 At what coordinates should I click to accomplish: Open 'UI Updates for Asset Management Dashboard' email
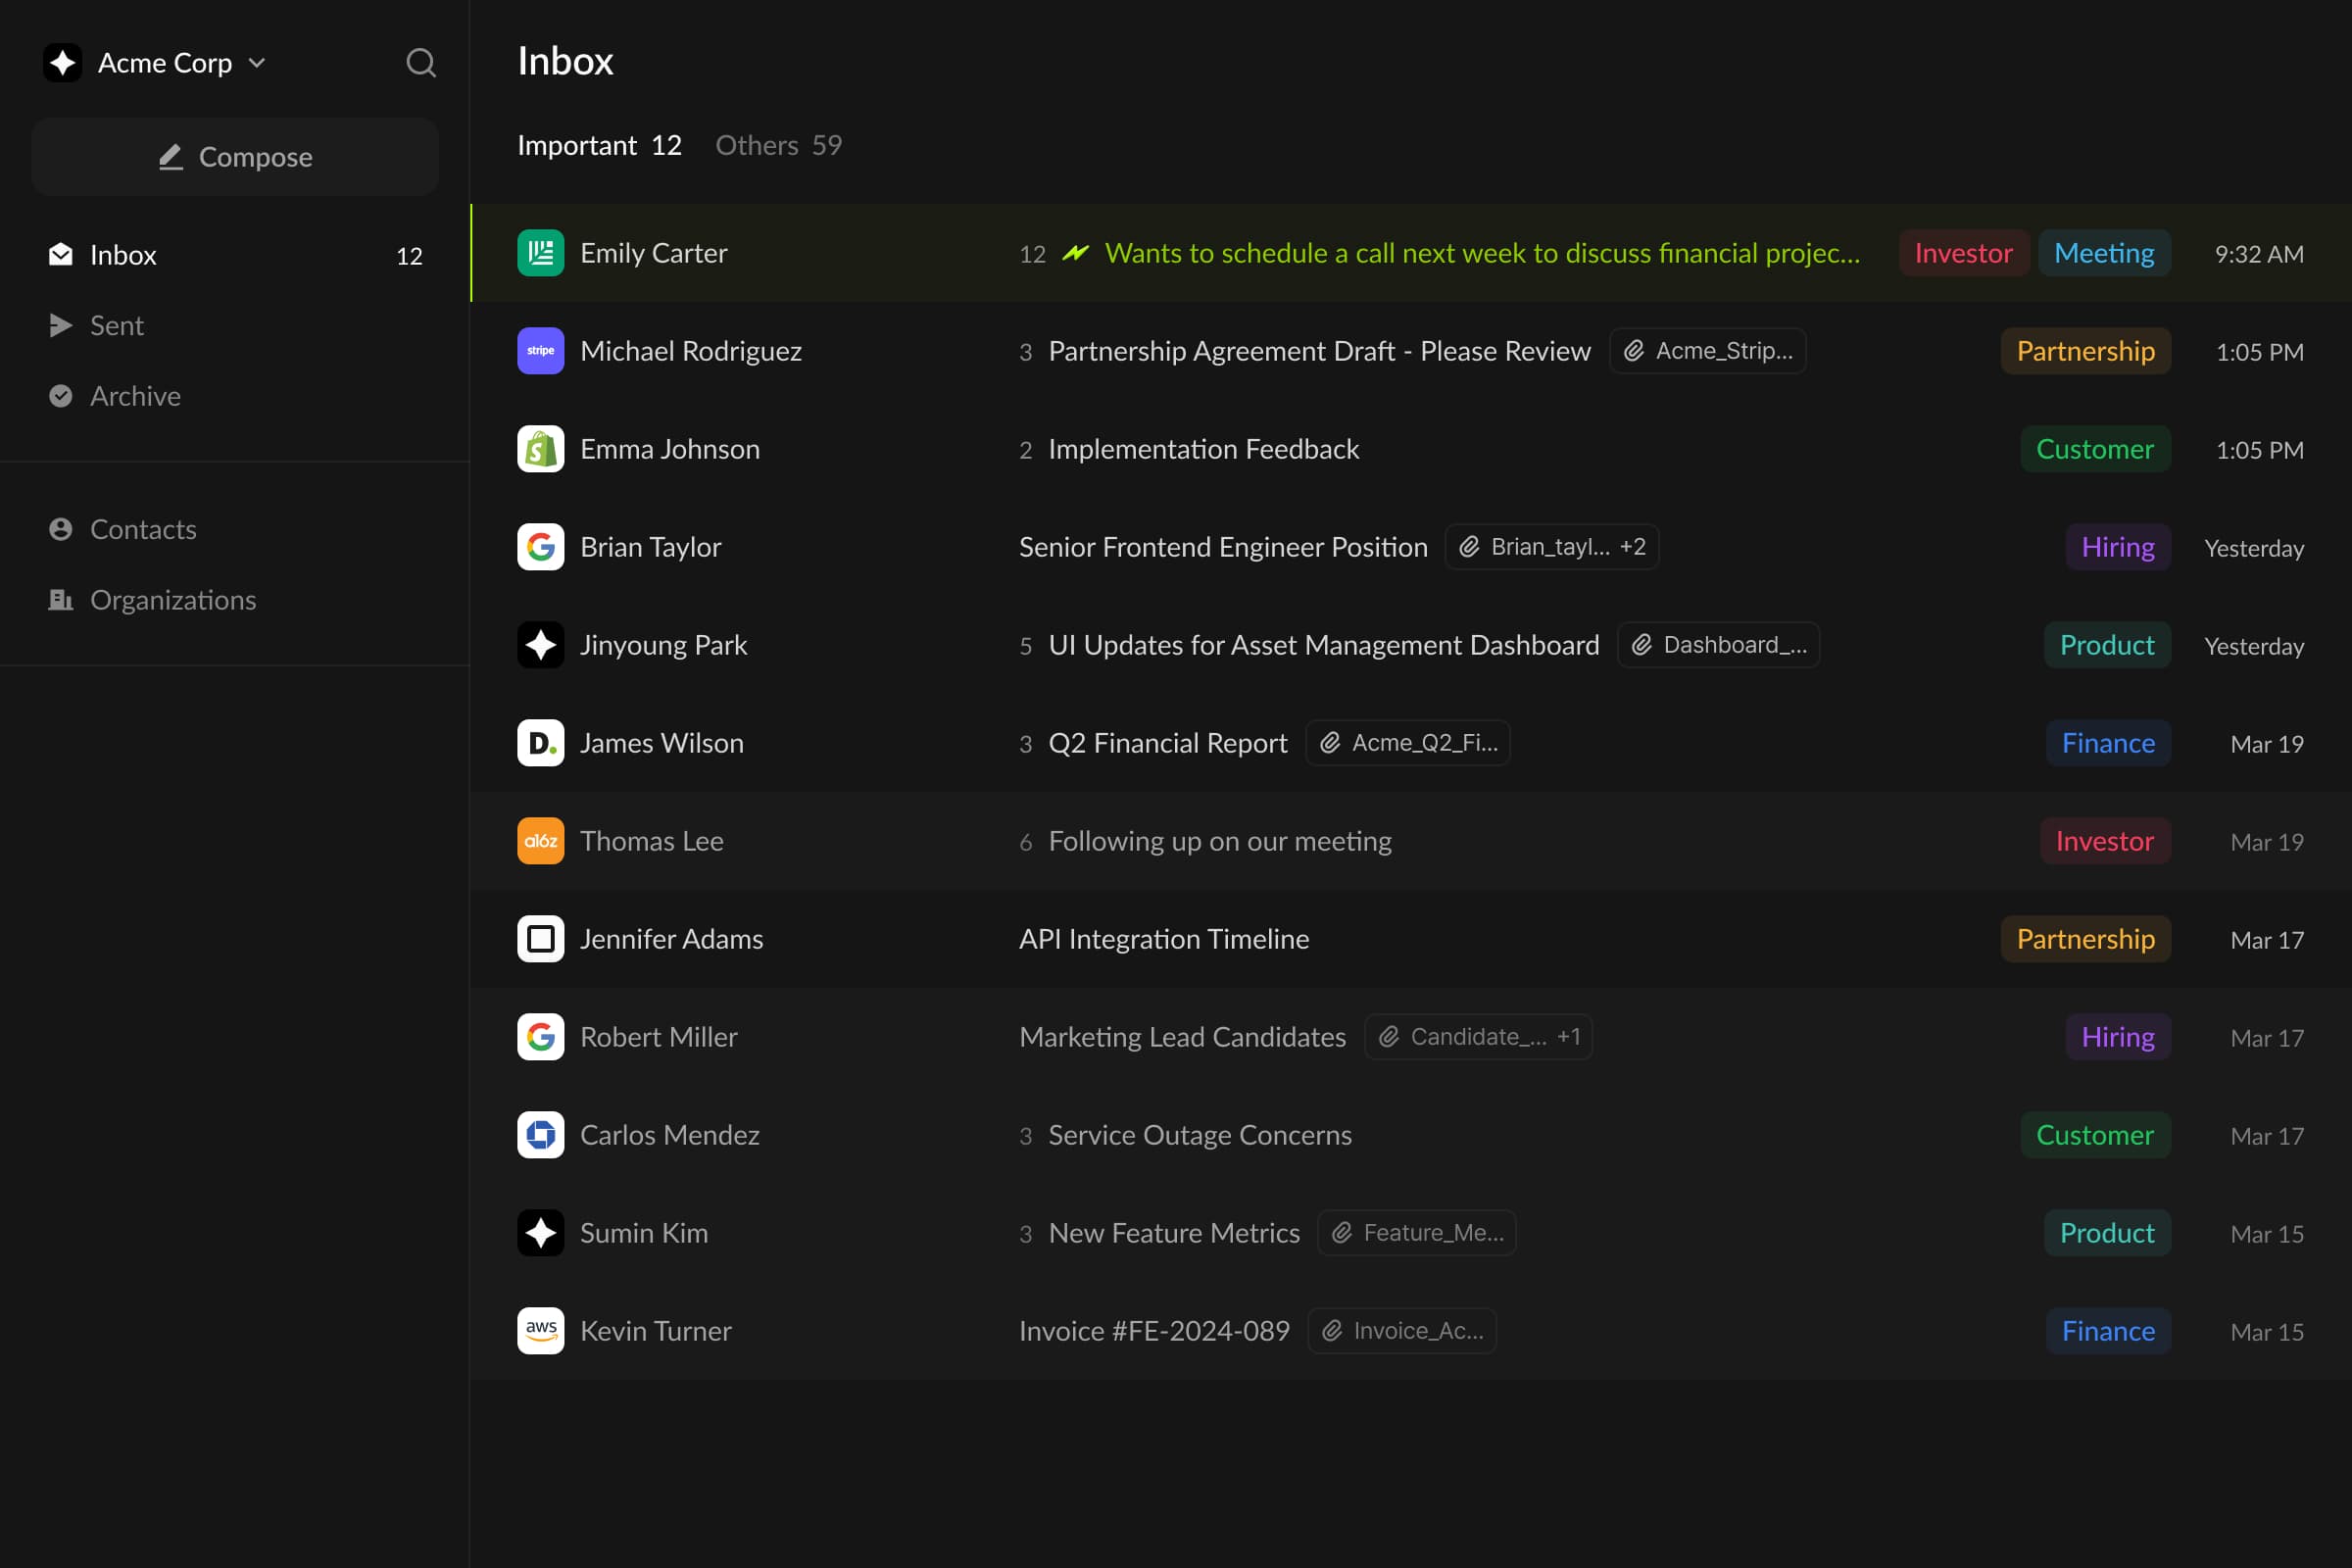click(x=1410, y=645)
